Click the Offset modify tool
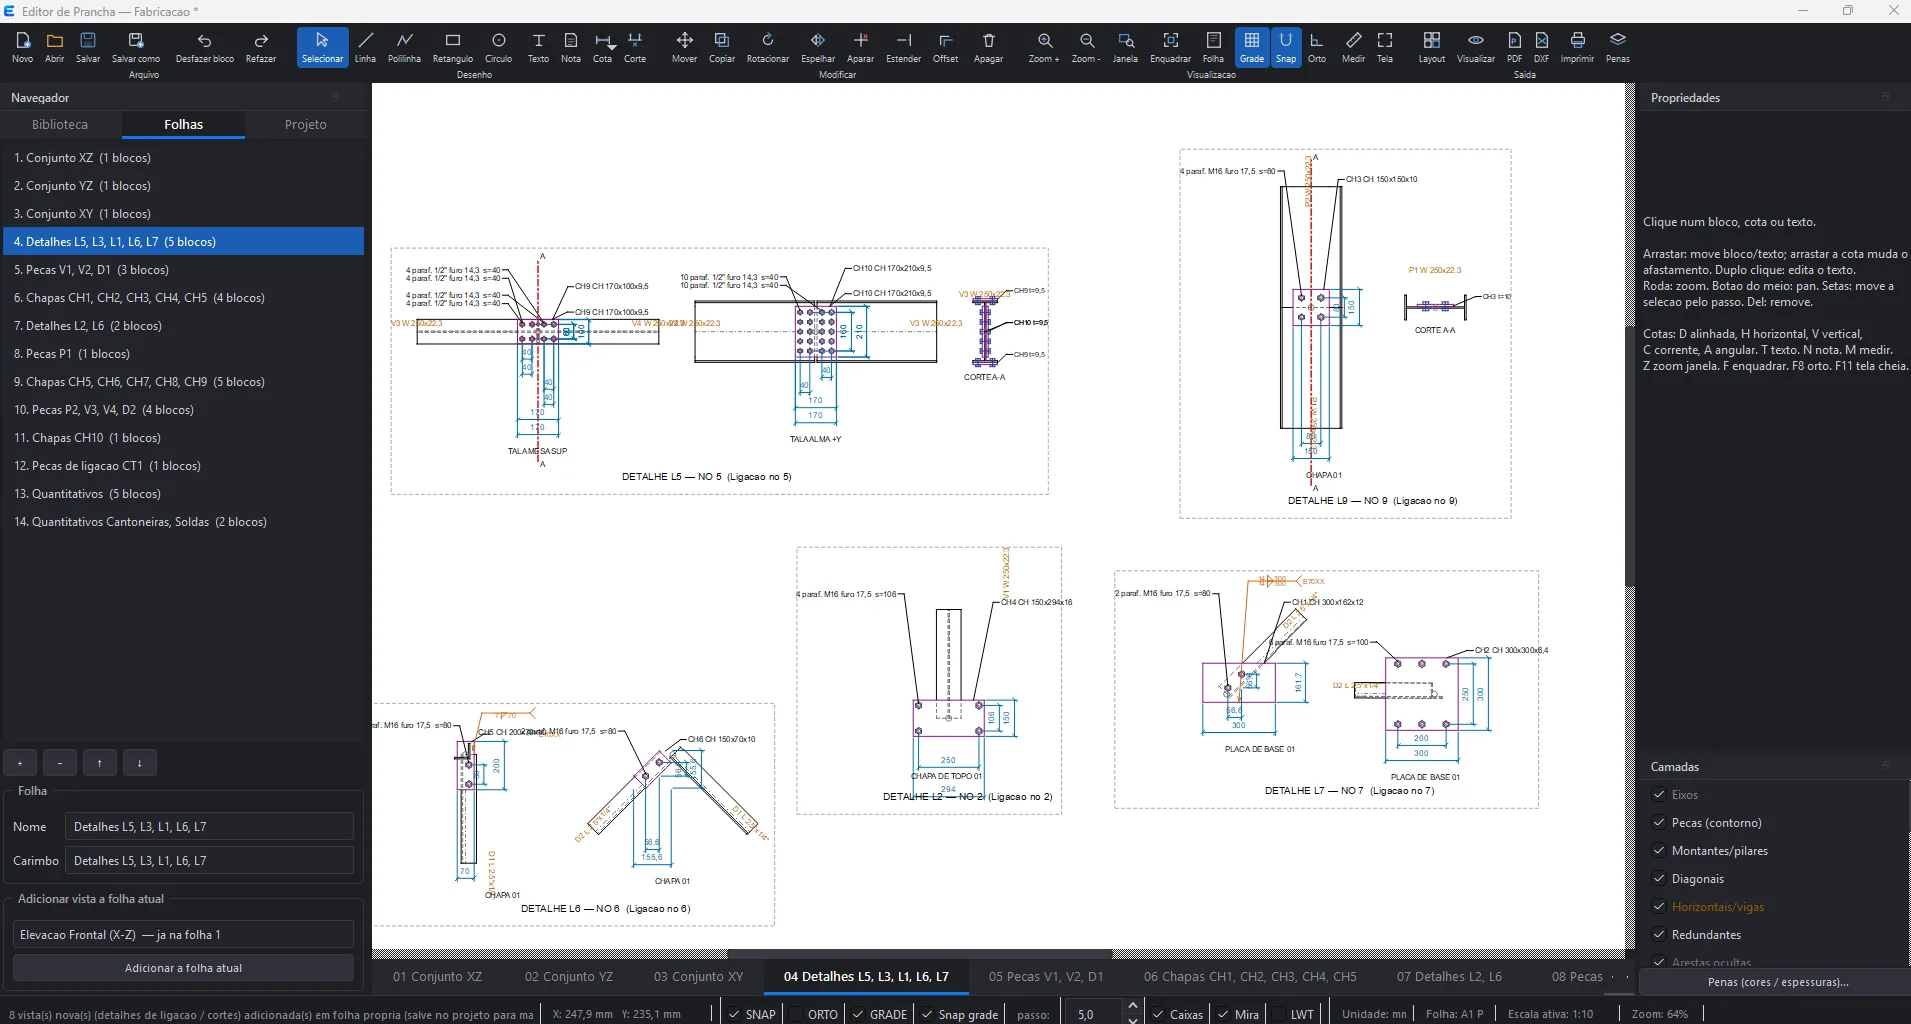The width and height of the screenshot is (1911, 1024). pyautogui.click(x=945, y=47)
